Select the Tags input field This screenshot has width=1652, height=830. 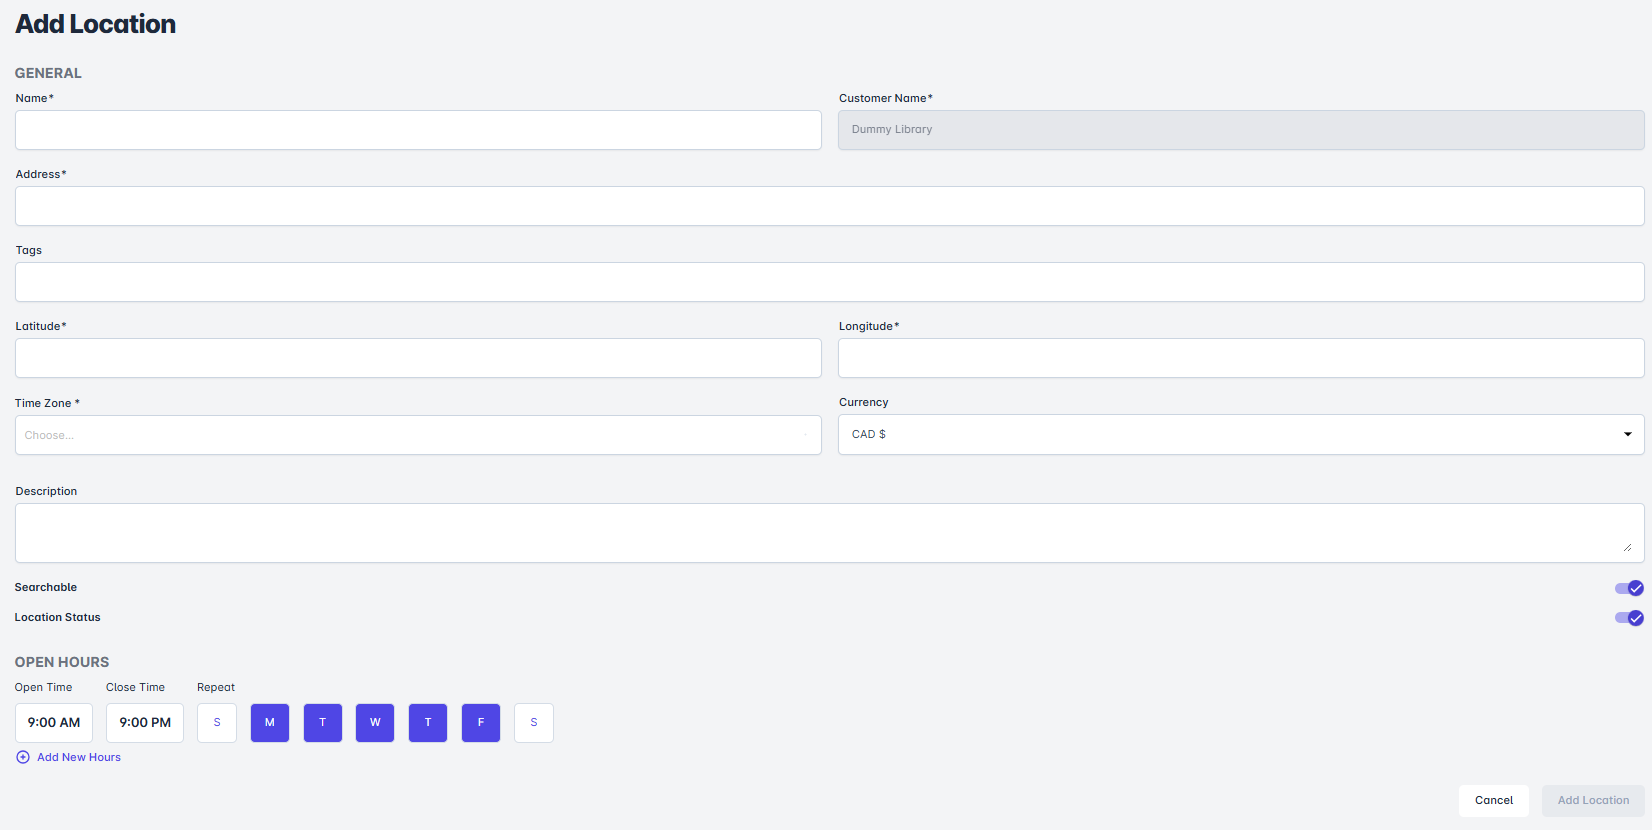coord(829,282)
